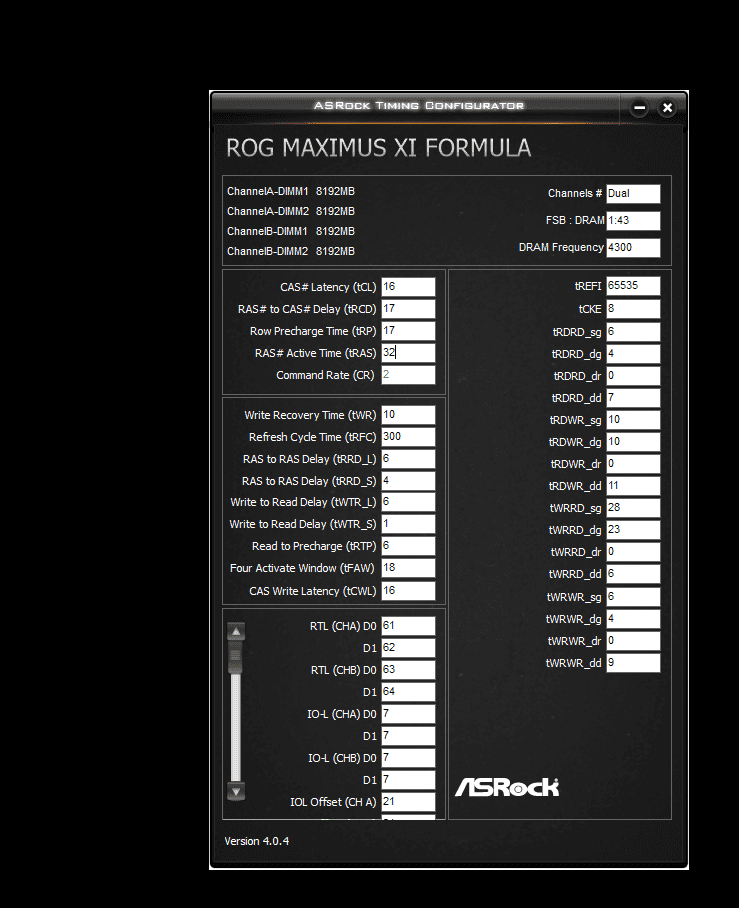Click the tCKE field
The height and width of the screenshot is (908, 739).
(633, 309)
